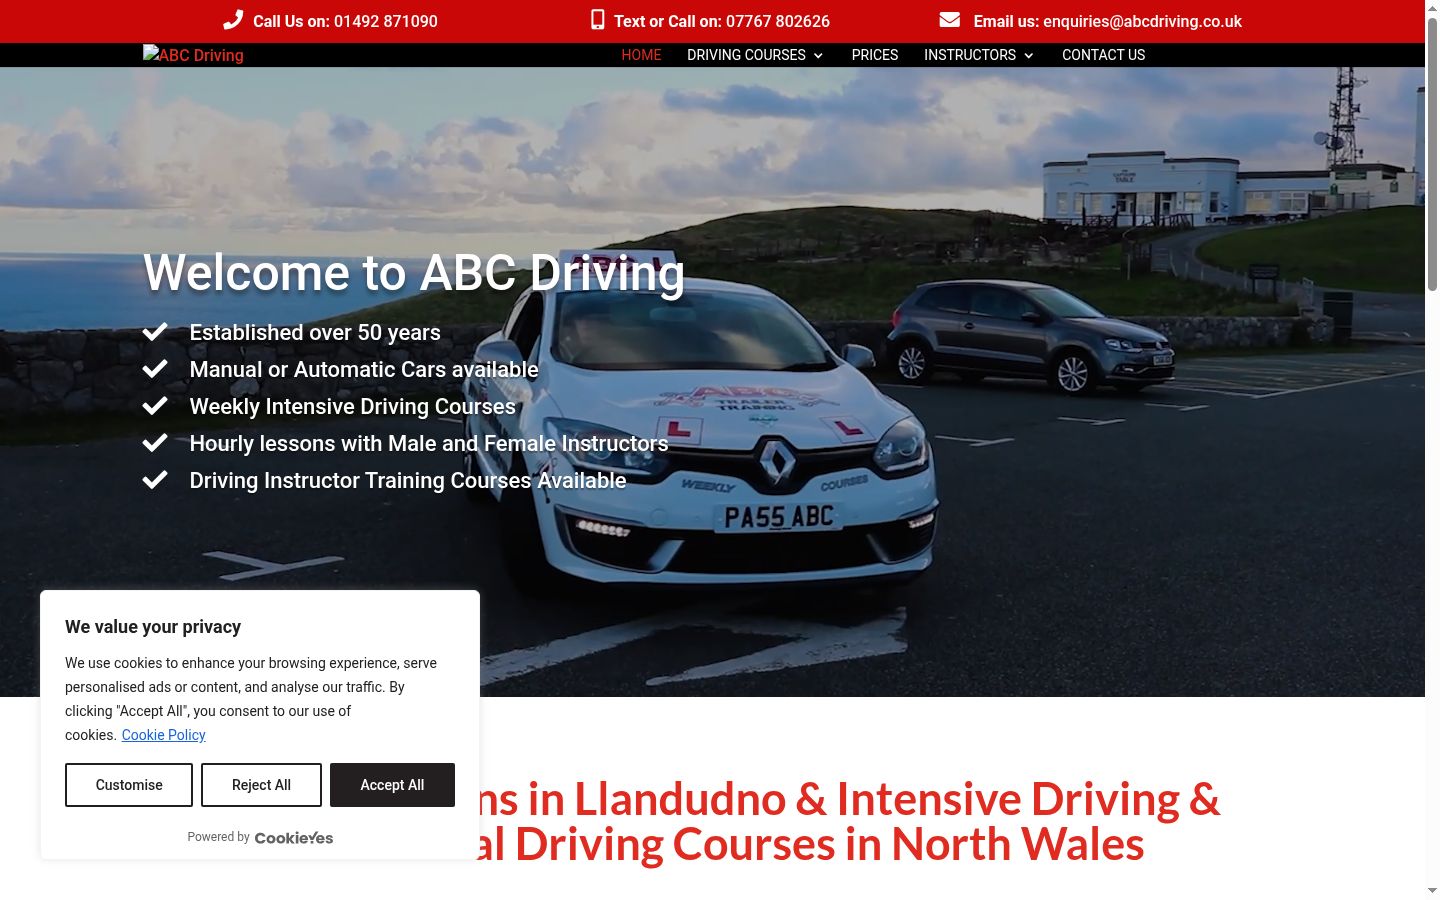Click checkmark beside Weekly Intensive Driving Courses
The image size is (1440, 900).
tap(155, 406)
